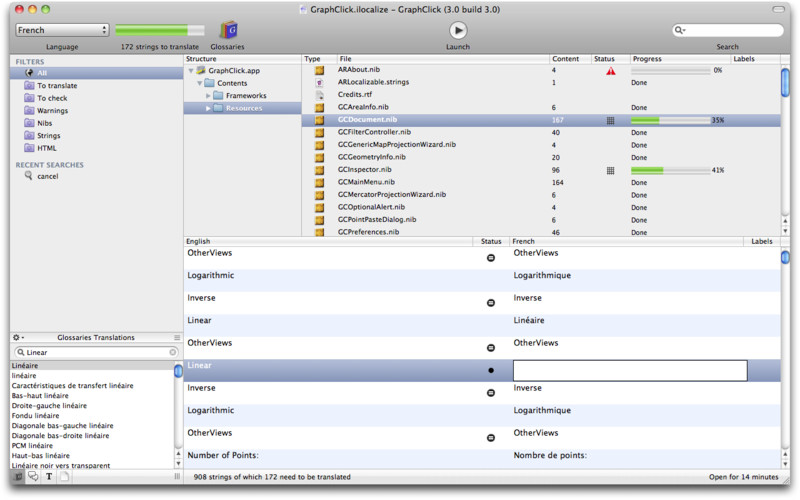Select ARAbout.nib file icon

pyautogui.click(x=319, y=70)
